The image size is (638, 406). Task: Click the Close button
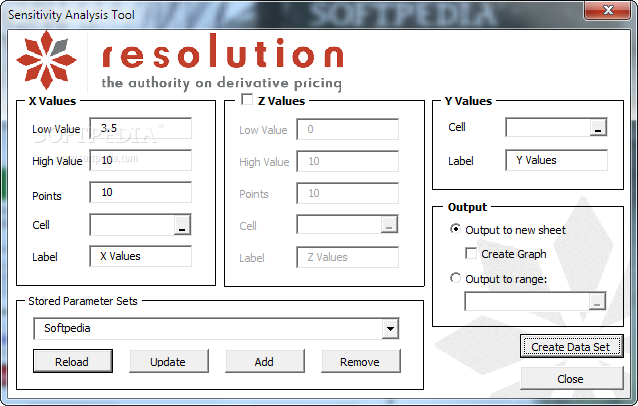(571, 379)
